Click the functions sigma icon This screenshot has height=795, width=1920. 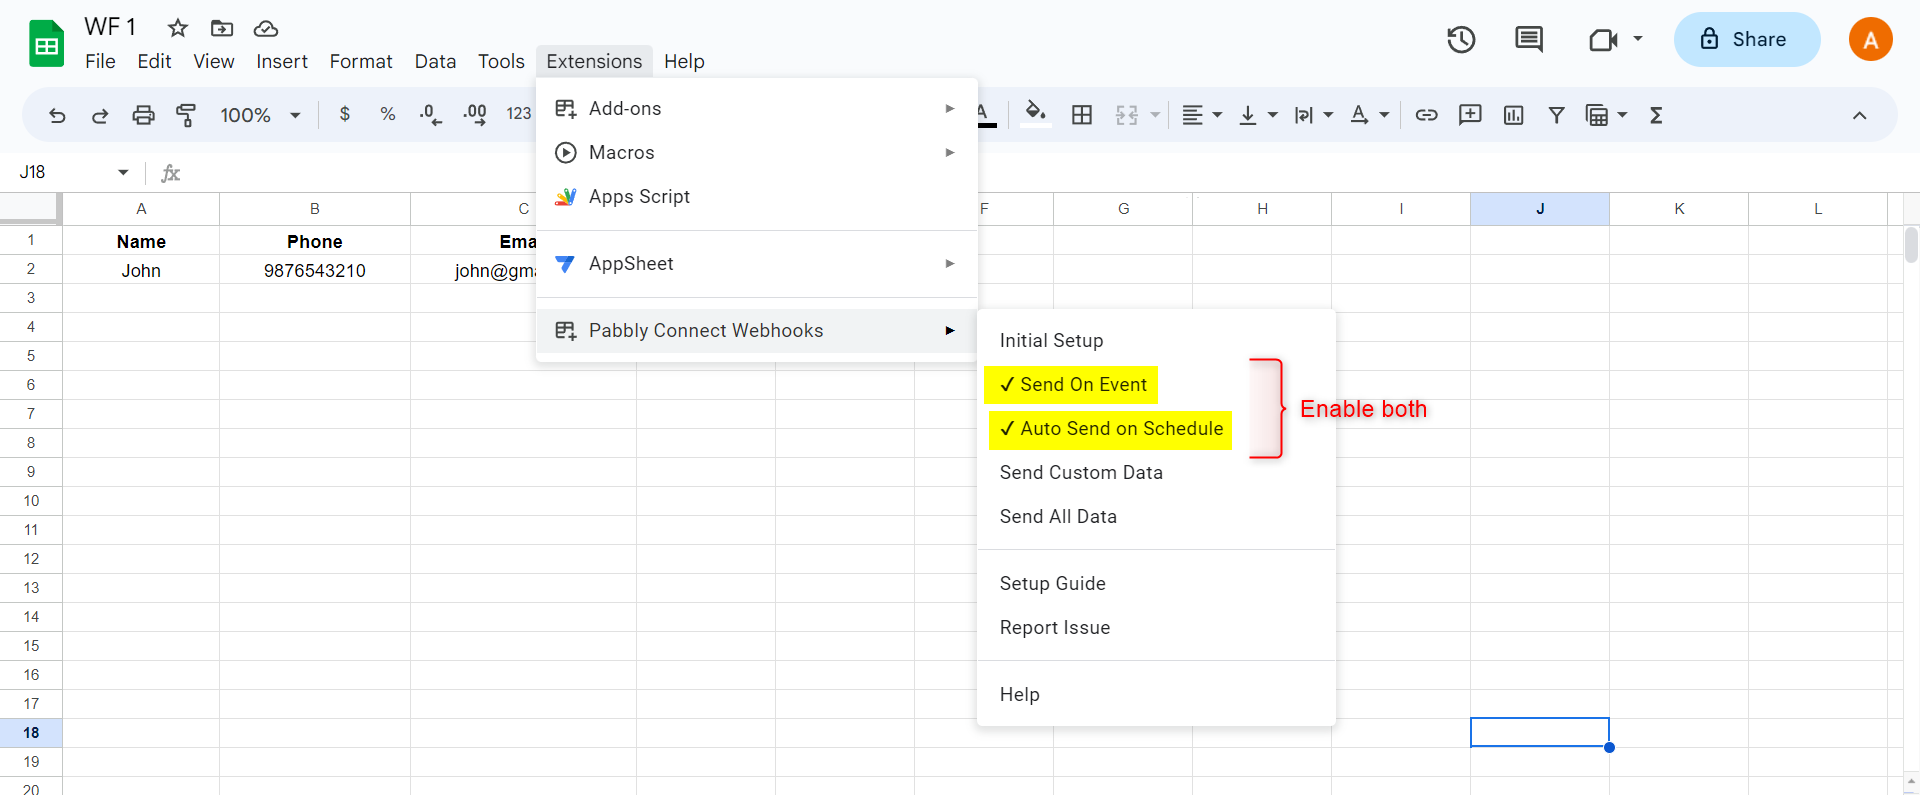click(x=1656, y=115)
